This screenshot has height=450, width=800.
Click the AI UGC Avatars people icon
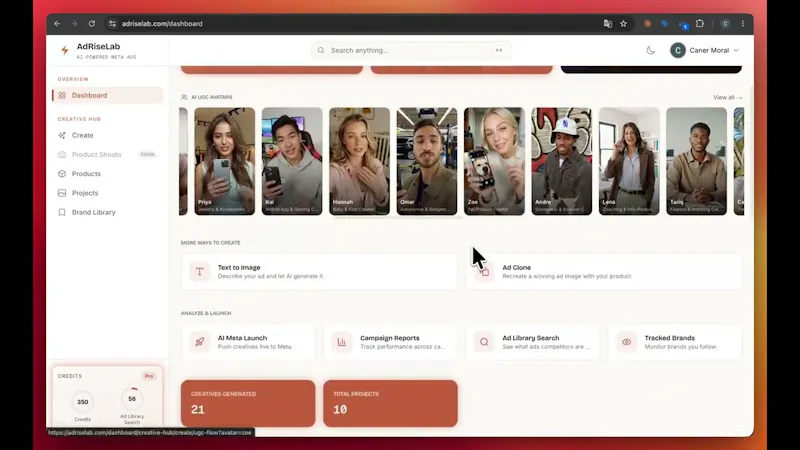point(184,97)
